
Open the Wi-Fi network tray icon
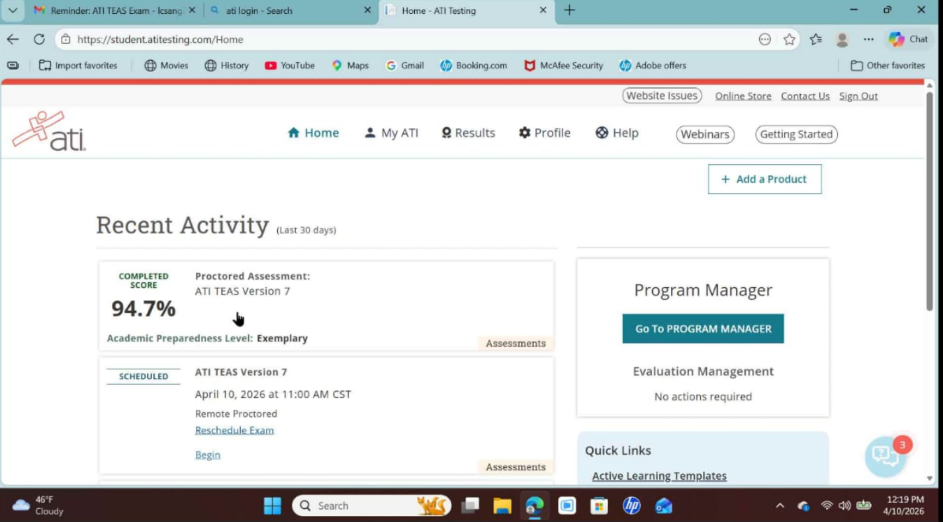(x=827, y=506)
